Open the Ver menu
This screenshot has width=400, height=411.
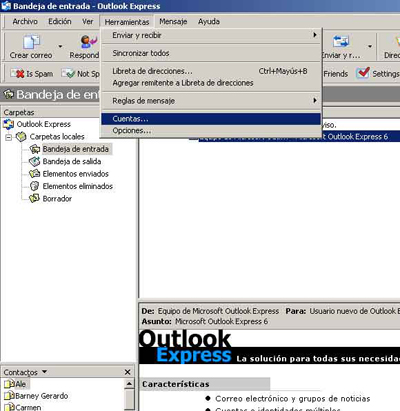pyautogui.click(x=88, y=22)
